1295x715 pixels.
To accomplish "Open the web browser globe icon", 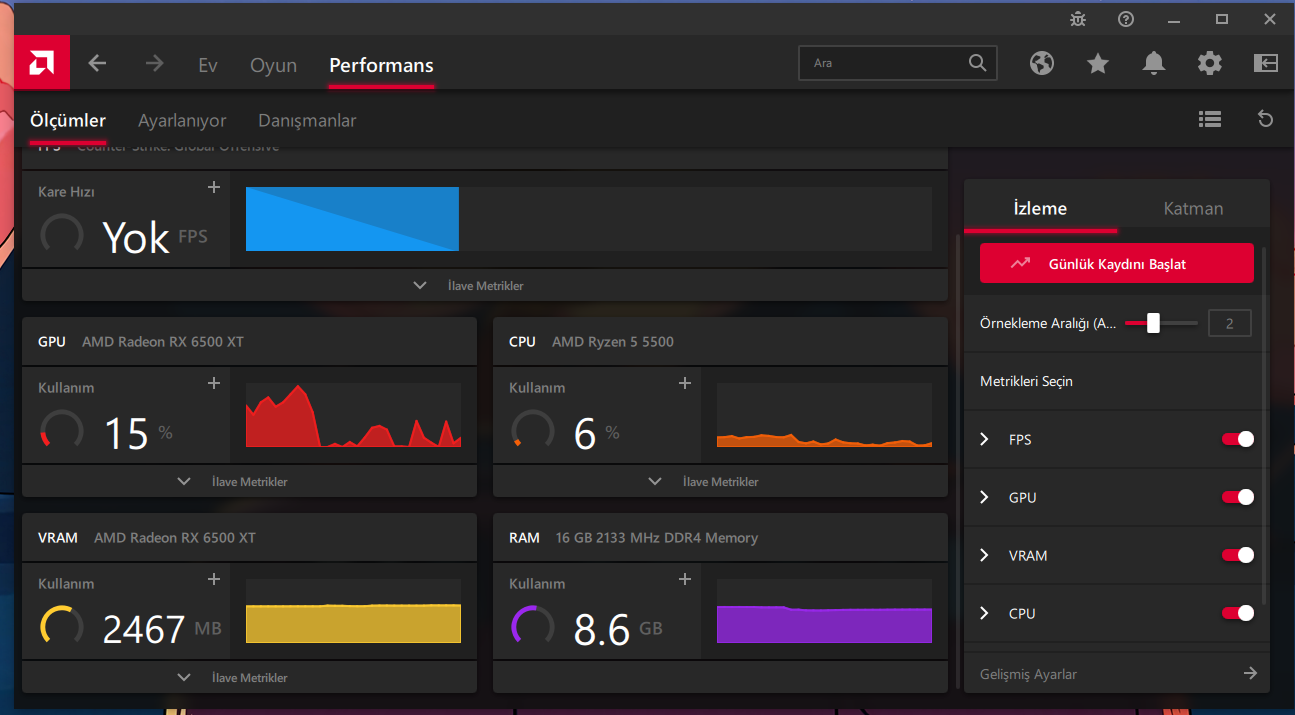I will [1042, 63].
